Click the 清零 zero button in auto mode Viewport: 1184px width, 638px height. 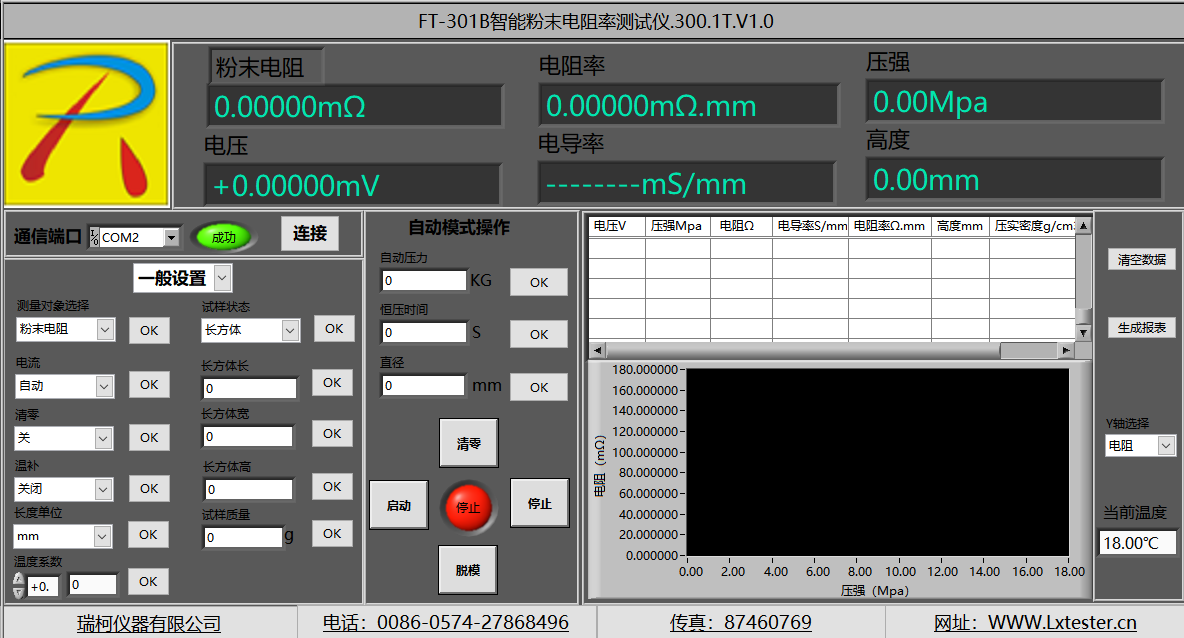pos(468,443)
